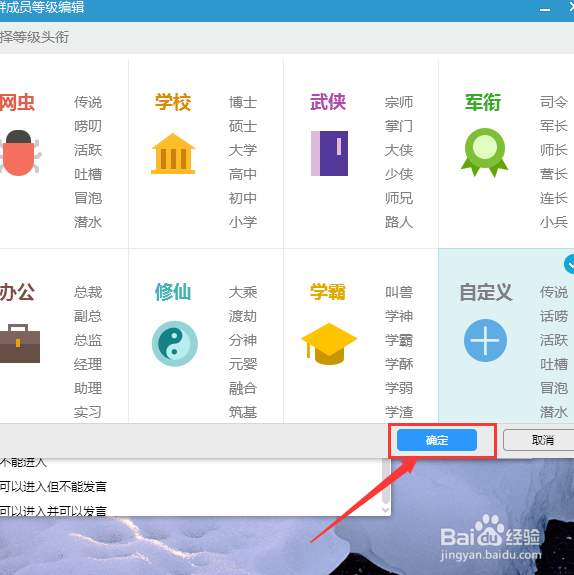
Task: Click 司令 in the 军衔 list
Action: [x=554, y=102]
